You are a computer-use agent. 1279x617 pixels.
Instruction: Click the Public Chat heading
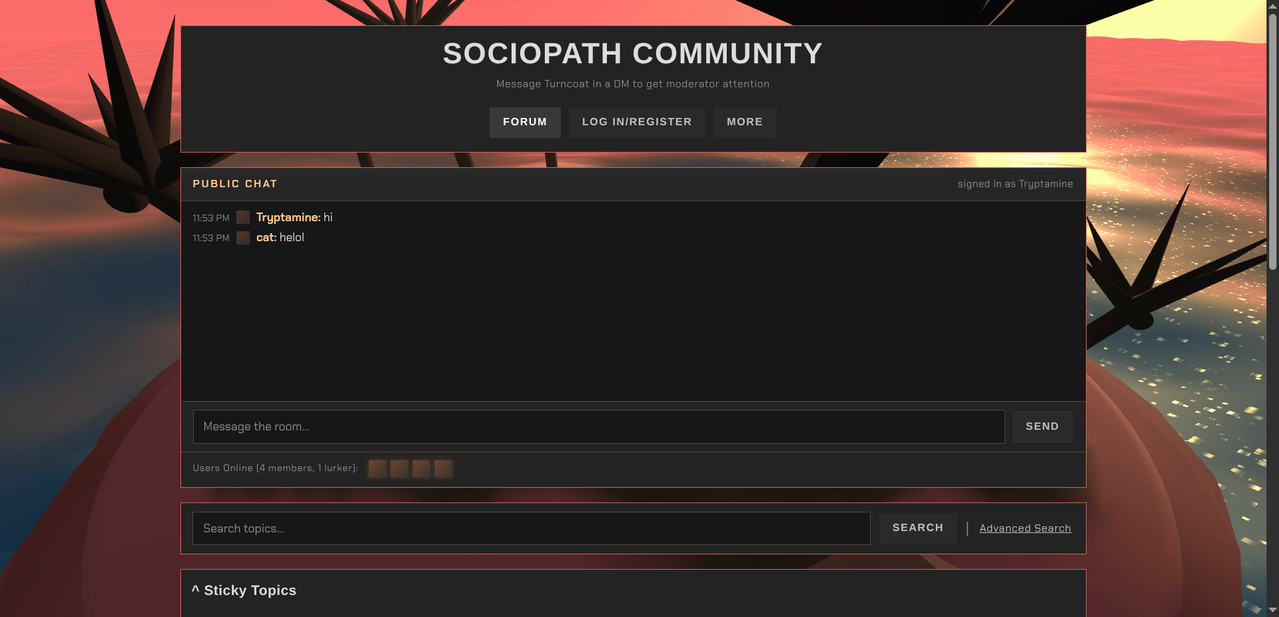(x=235, y=184)
